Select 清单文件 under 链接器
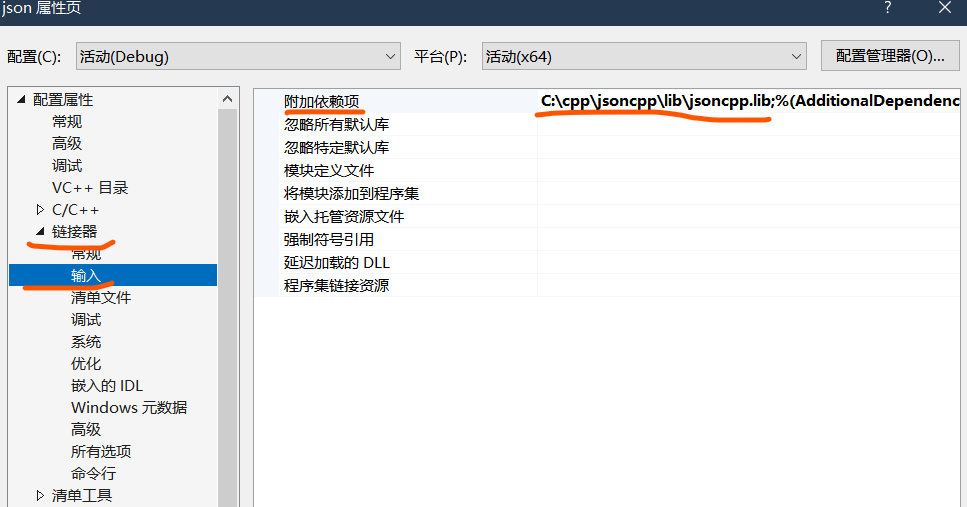 [x=101, y=297]
